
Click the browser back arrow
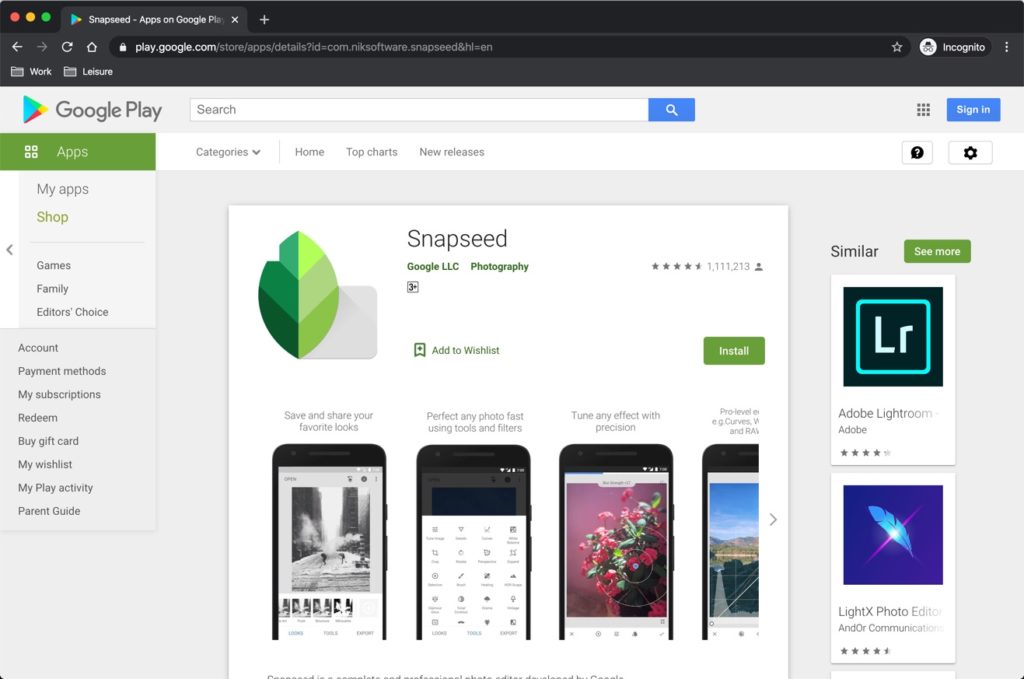pyautogui.click(x=17, y=47)
